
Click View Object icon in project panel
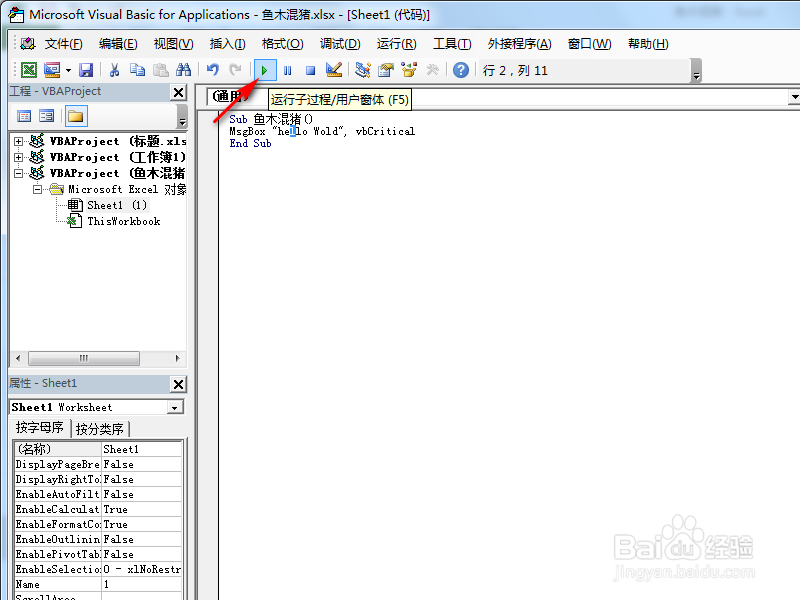46,116
